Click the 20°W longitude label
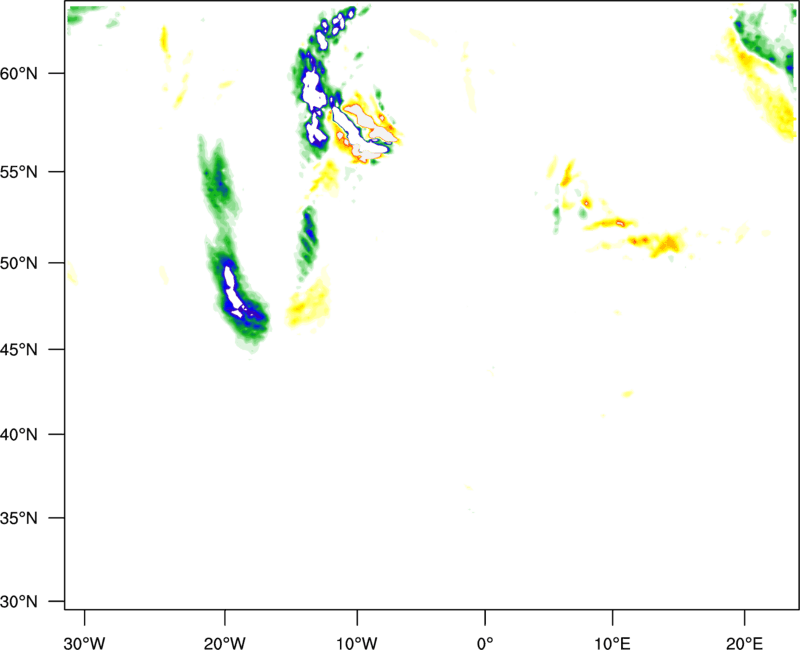The width and height of the screenshot is (800, 650). [x=224, y=643]
